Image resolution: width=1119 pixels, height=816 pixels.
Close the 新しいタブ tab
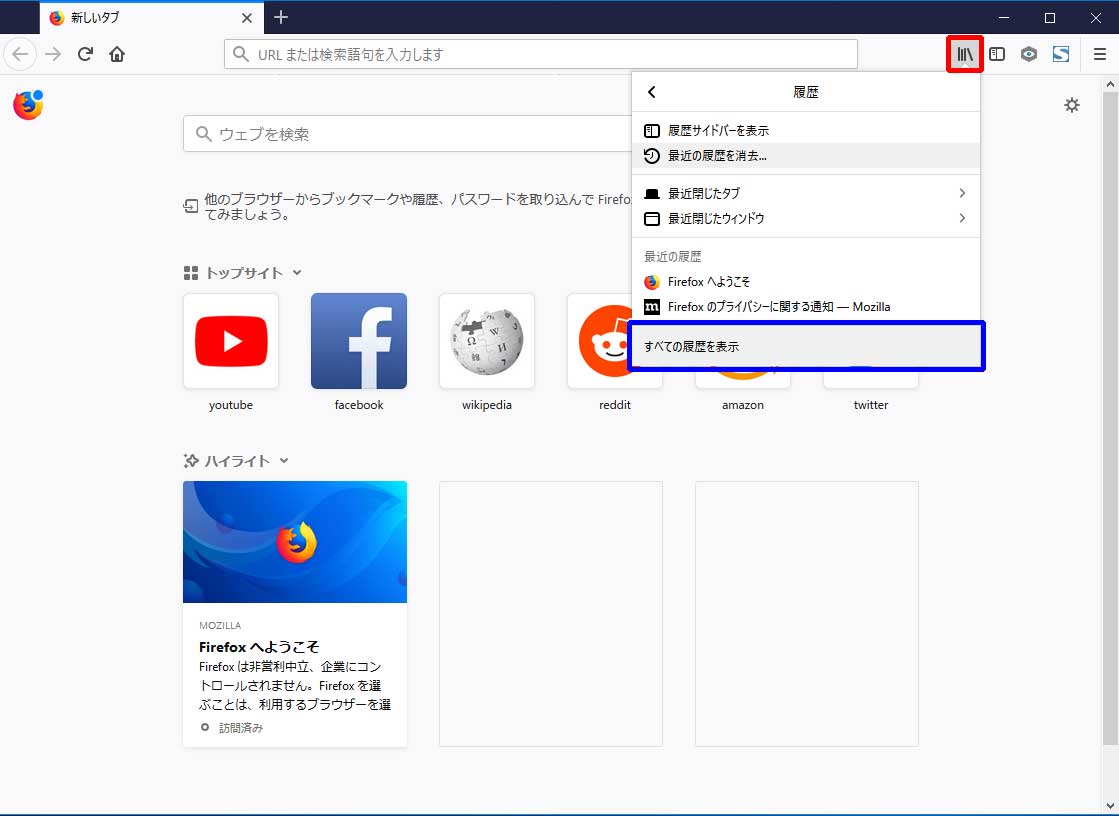click(247, 18)
